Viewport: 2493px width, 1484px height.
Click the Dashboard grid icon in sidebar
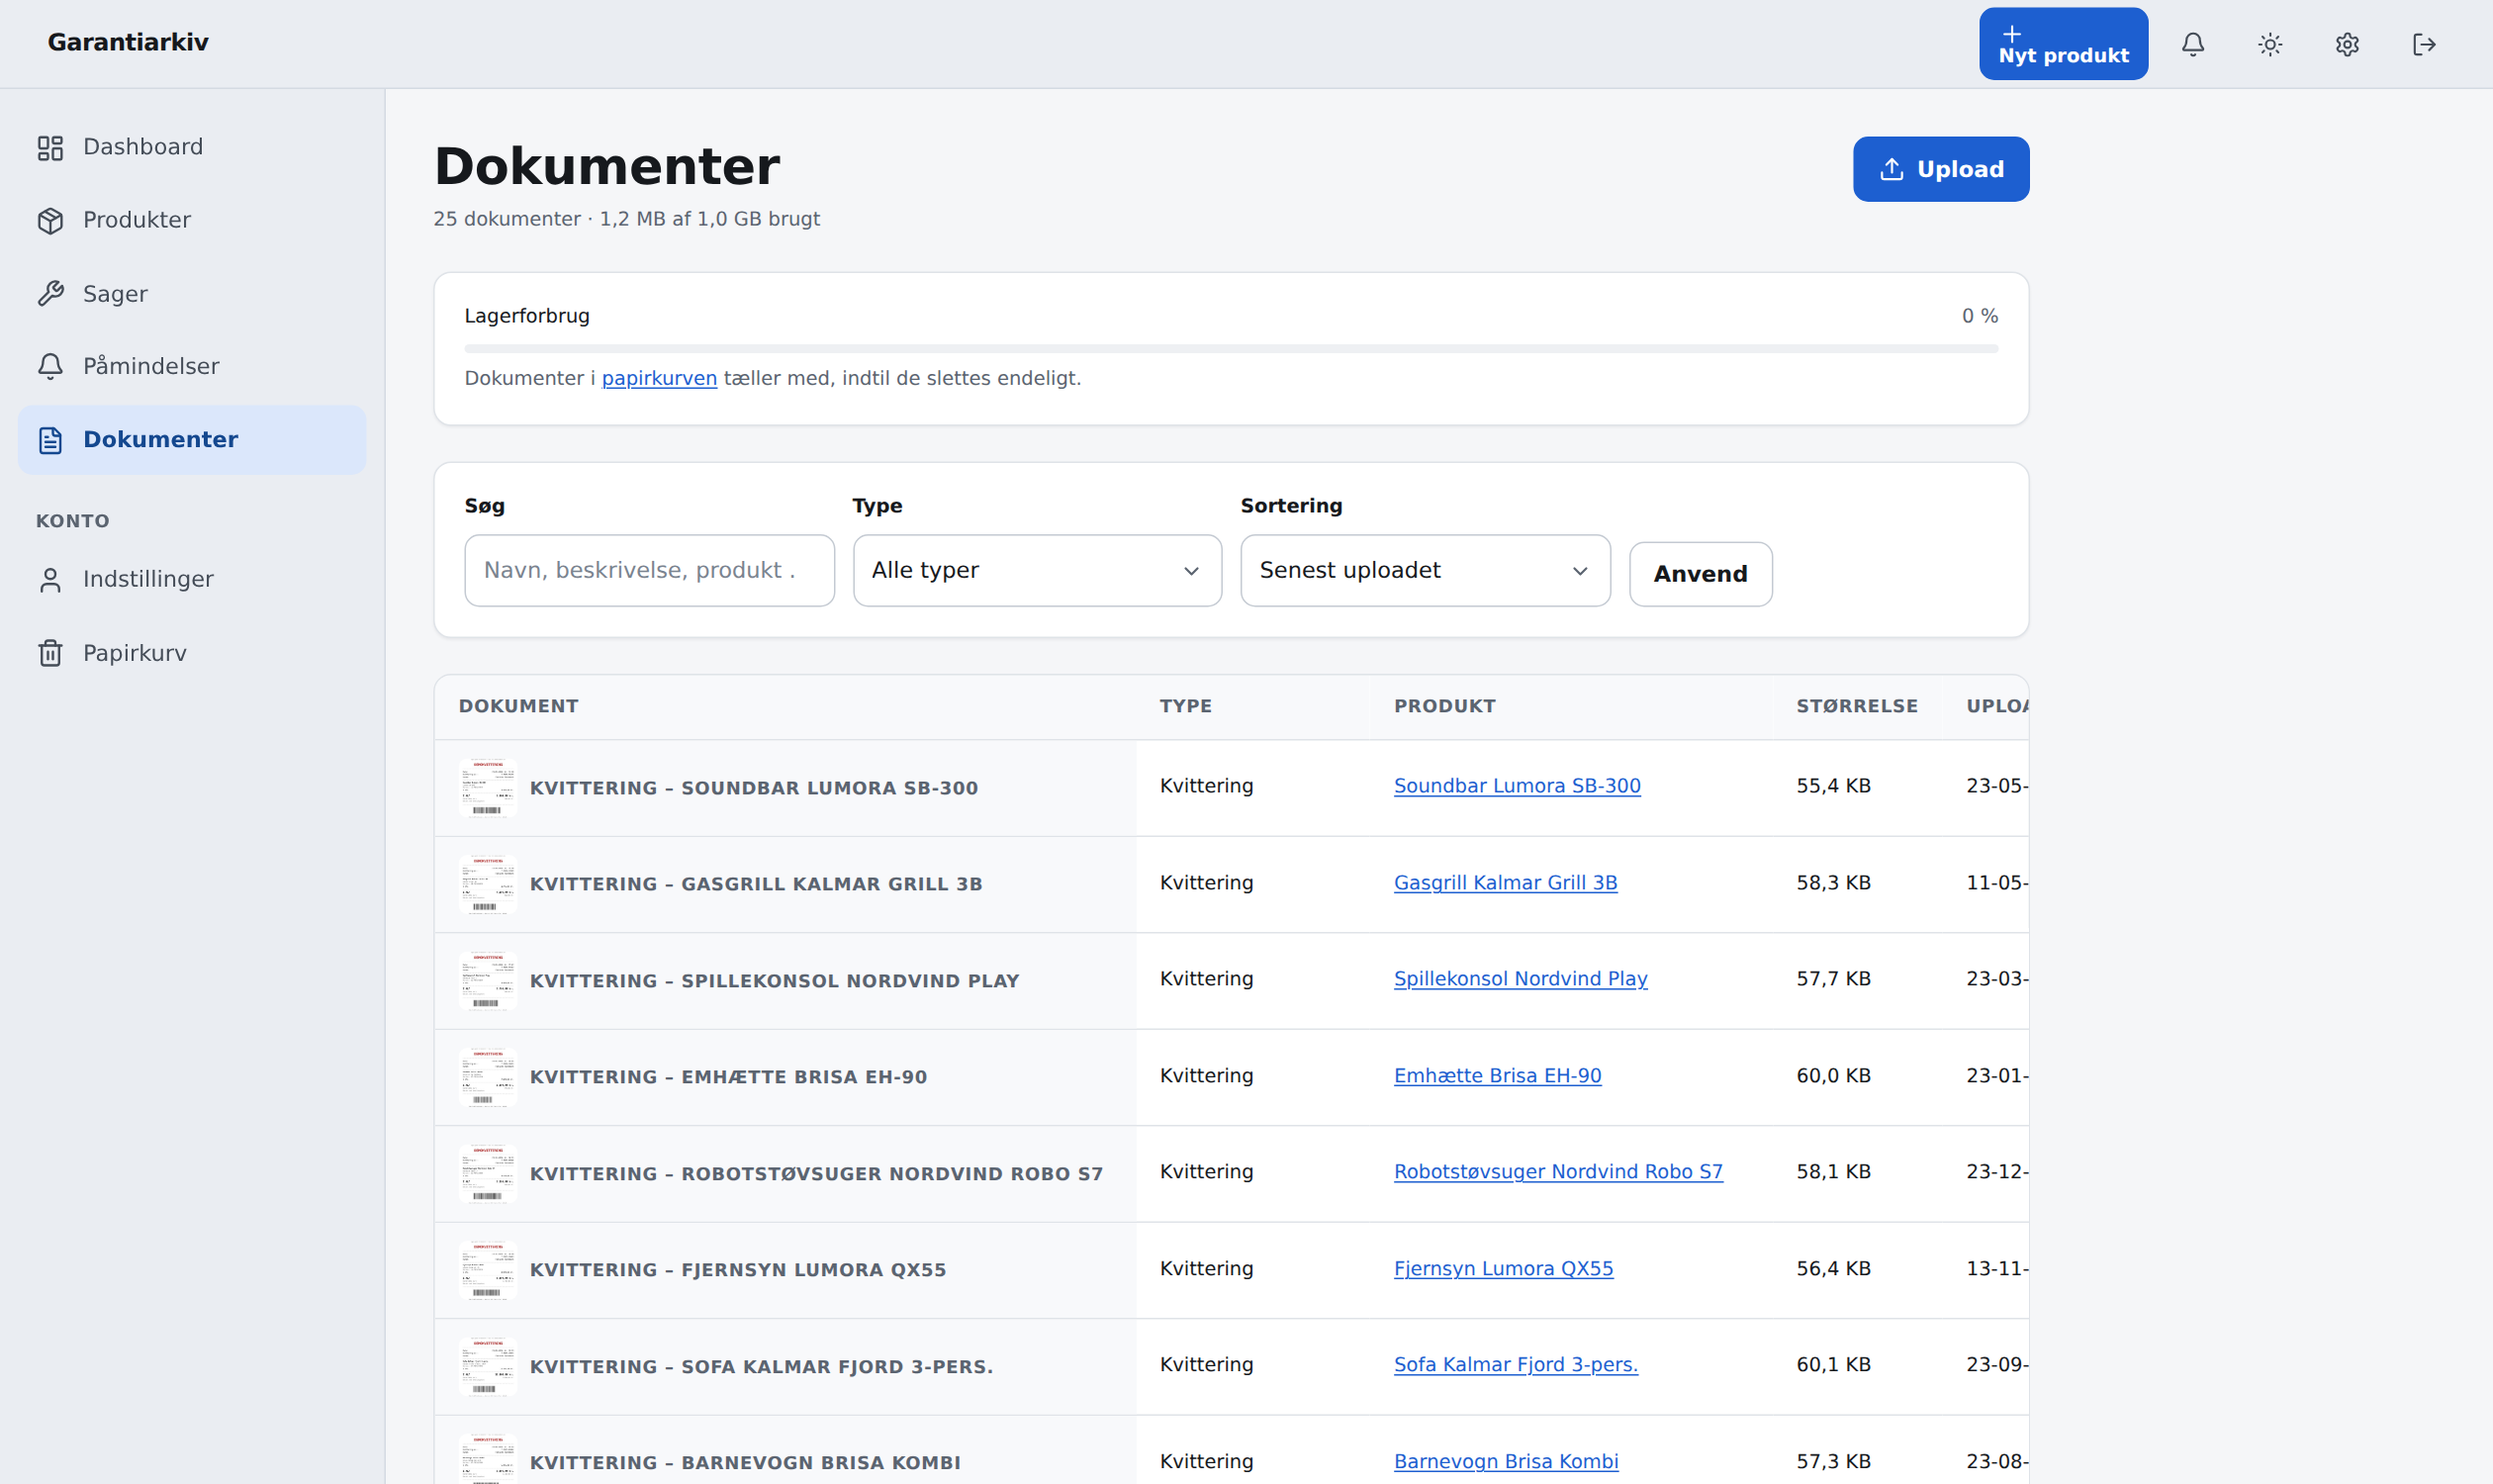coord(50,148)
